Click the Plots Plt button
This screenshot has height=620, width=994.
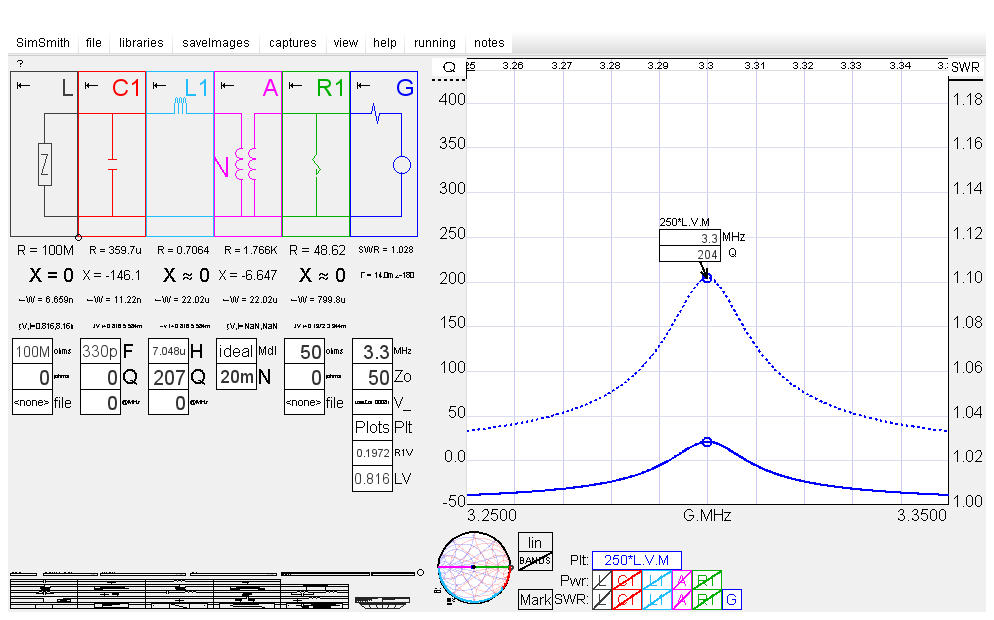tap(372, 427)
